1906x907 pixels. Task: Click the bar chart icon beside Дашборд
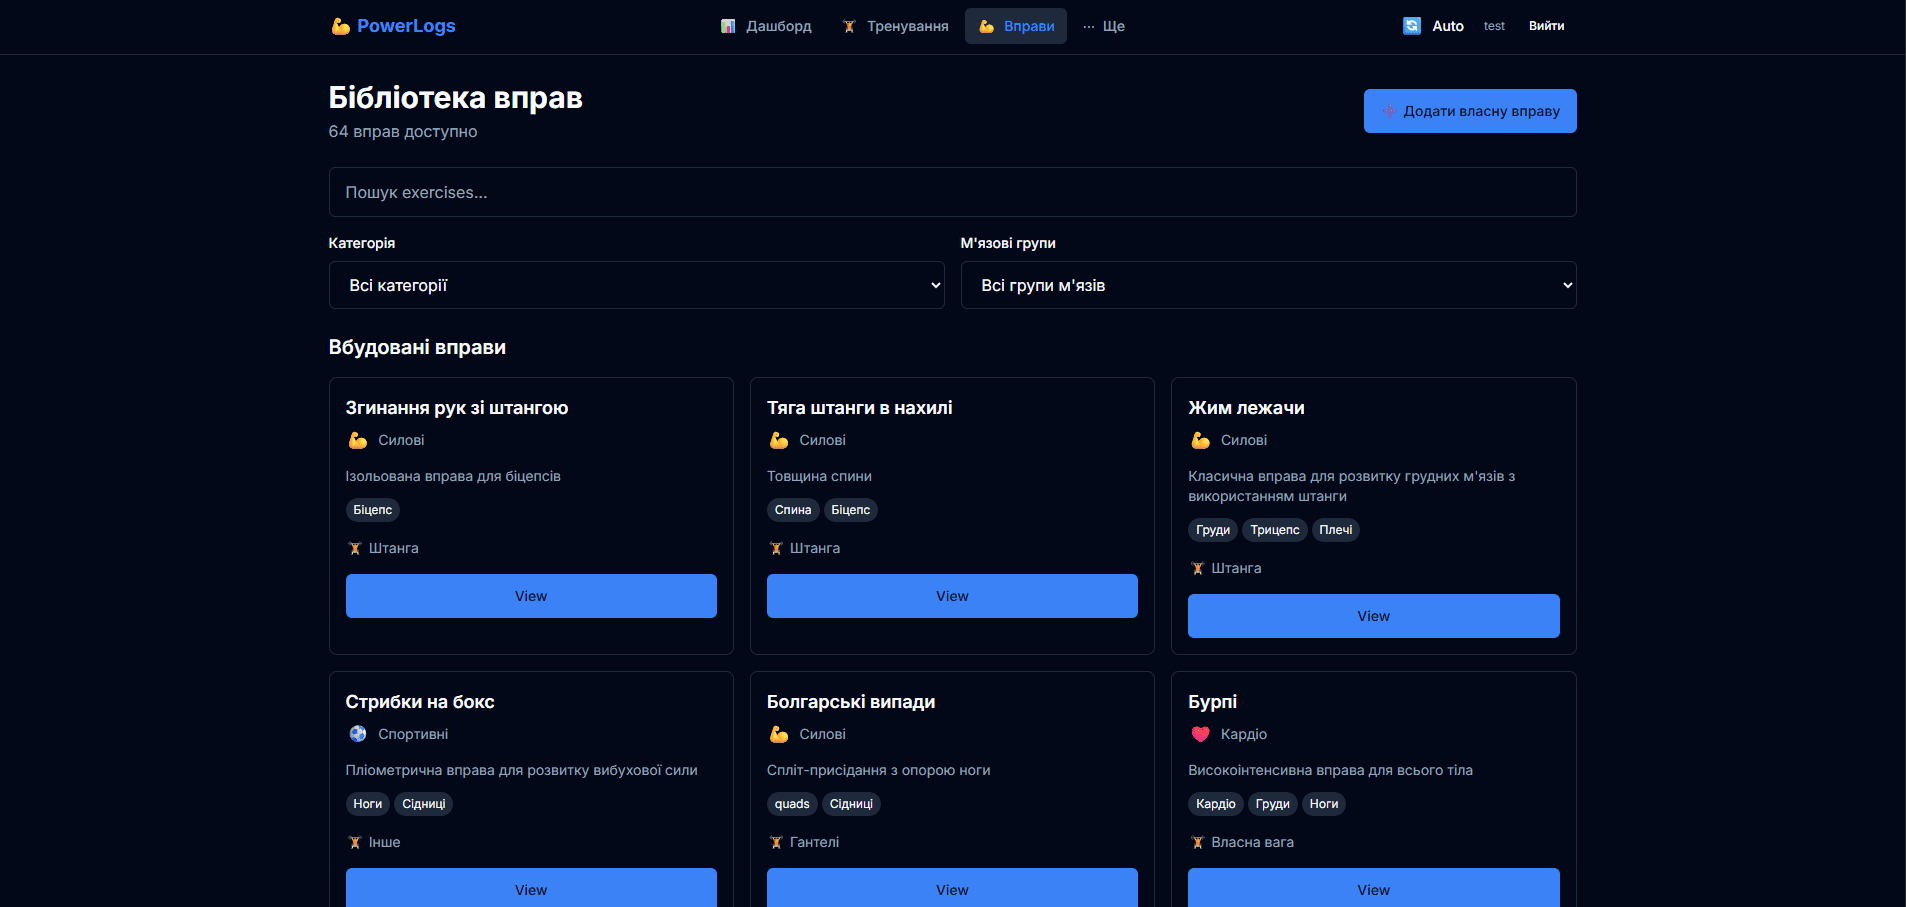coord(728,26)
